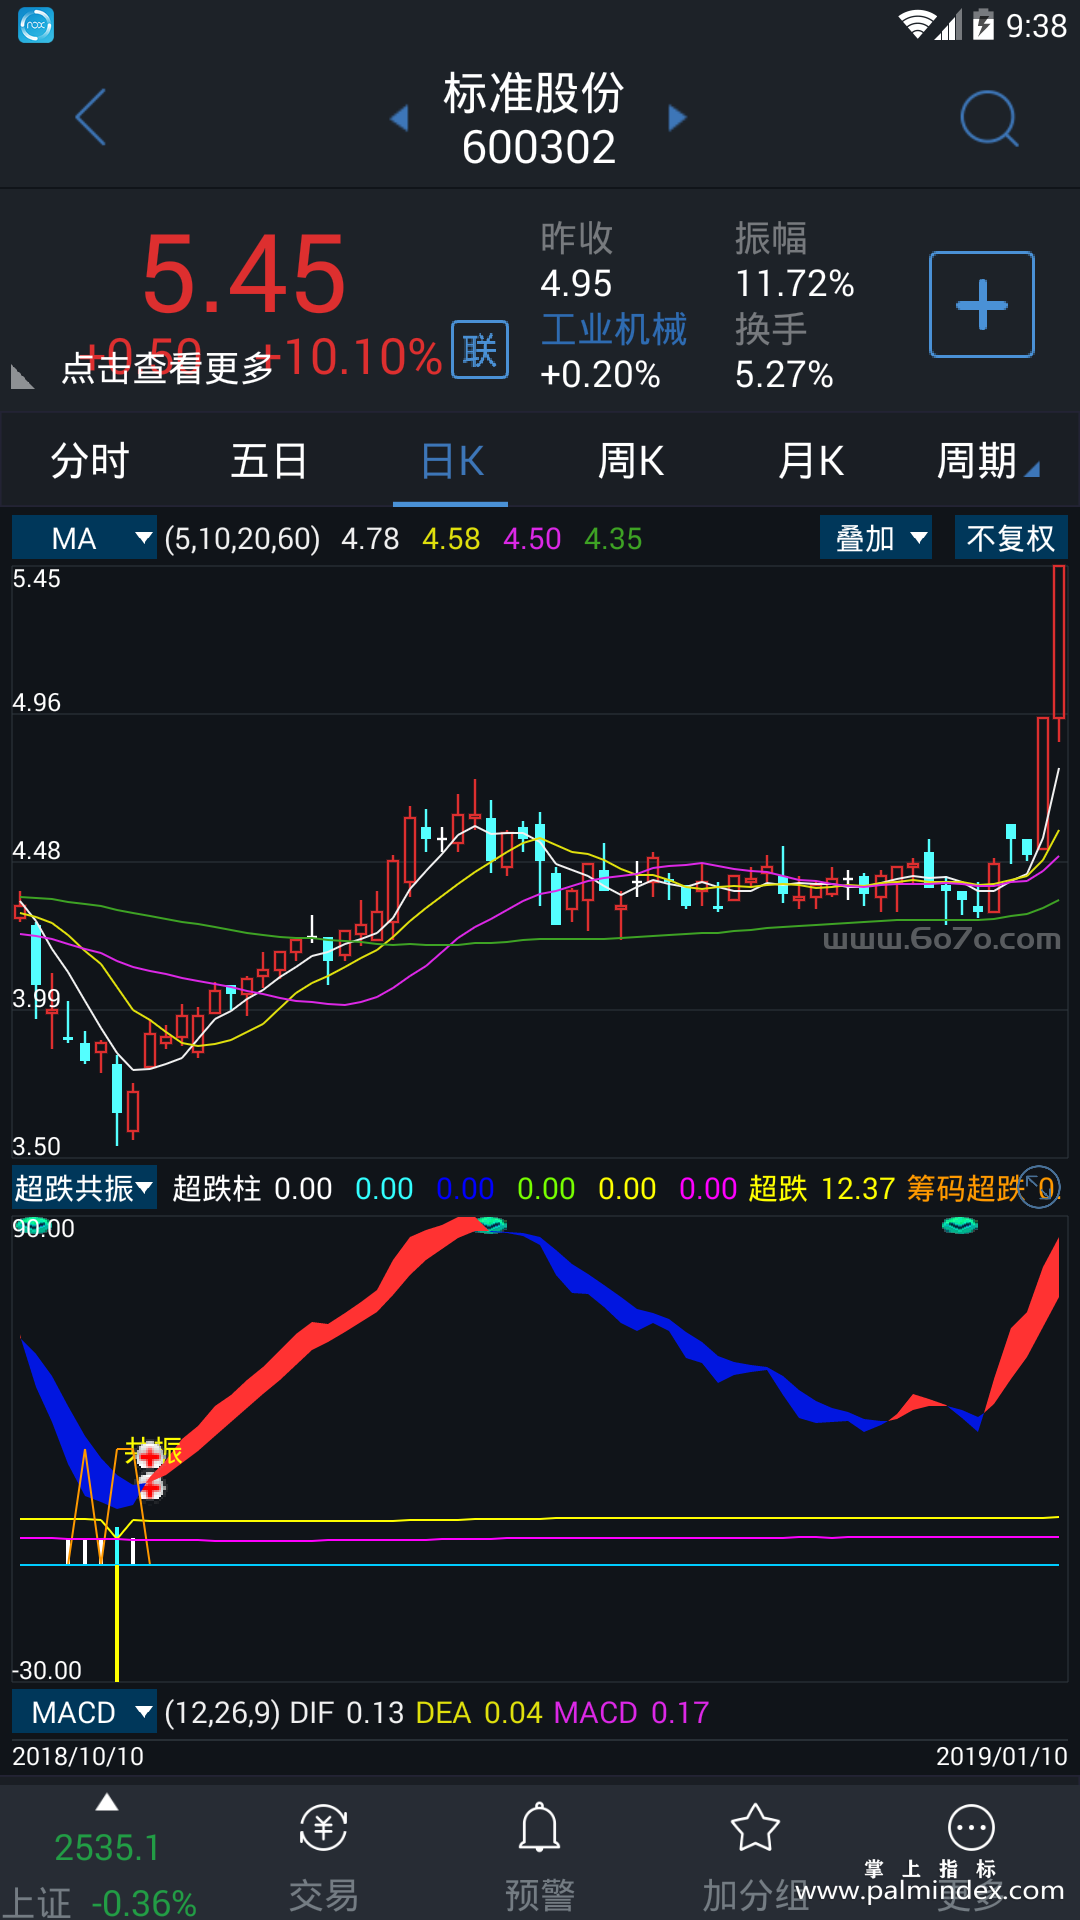This screenshot has height=1920, width=1080.
Task: Tap the DEA value 0.04
Action: pos(513,1713)
